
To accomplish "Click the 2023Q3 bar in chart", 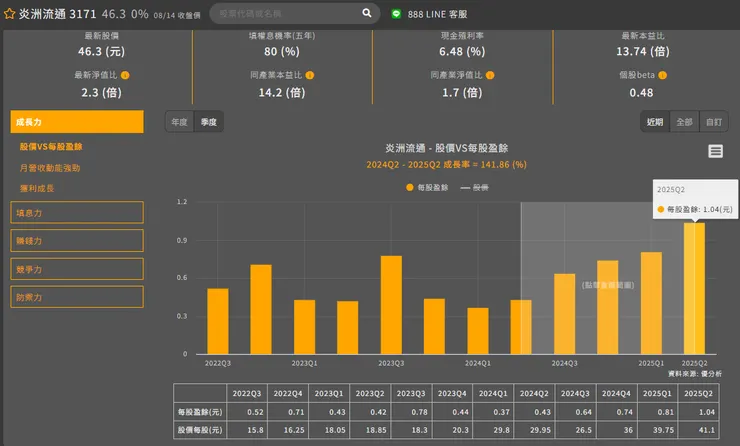I will pos(391,305).
